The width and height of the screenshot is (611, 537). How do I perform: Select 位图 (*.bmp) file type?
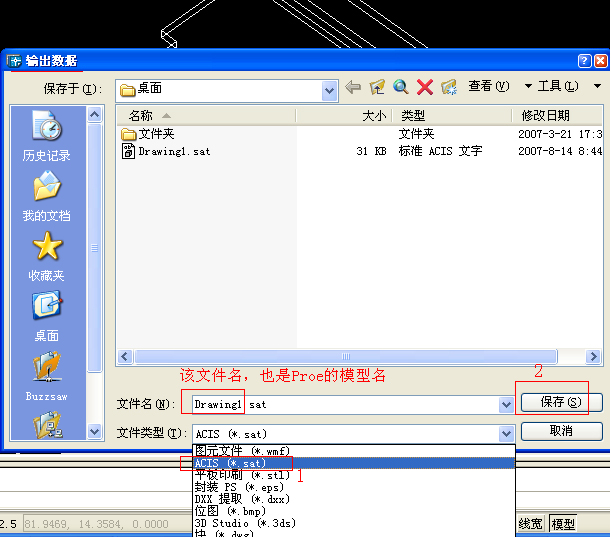(x=354, y=511)
